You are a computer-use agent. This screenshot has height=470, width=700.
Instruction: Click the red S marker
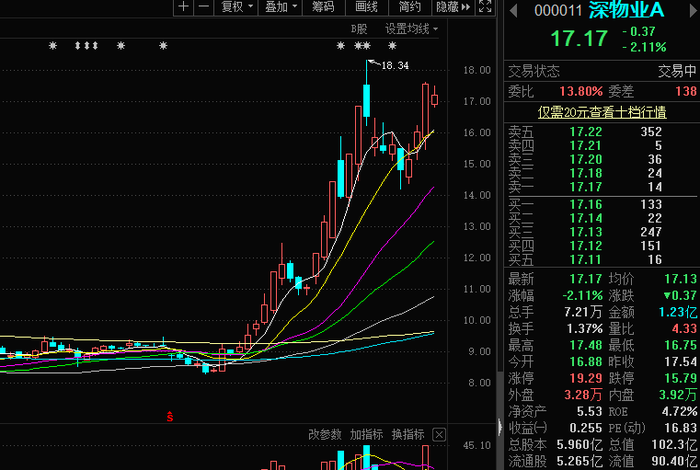click(170, 417)
